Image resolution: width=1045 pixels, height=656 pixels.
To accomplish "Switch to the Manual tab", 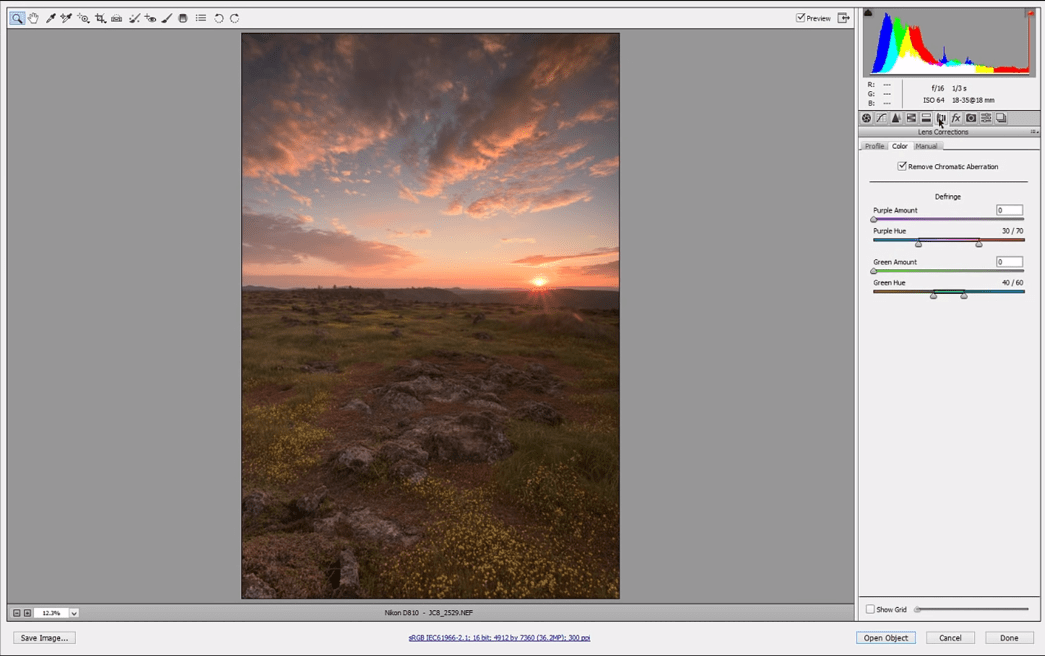I will click(x=926, y=146).
